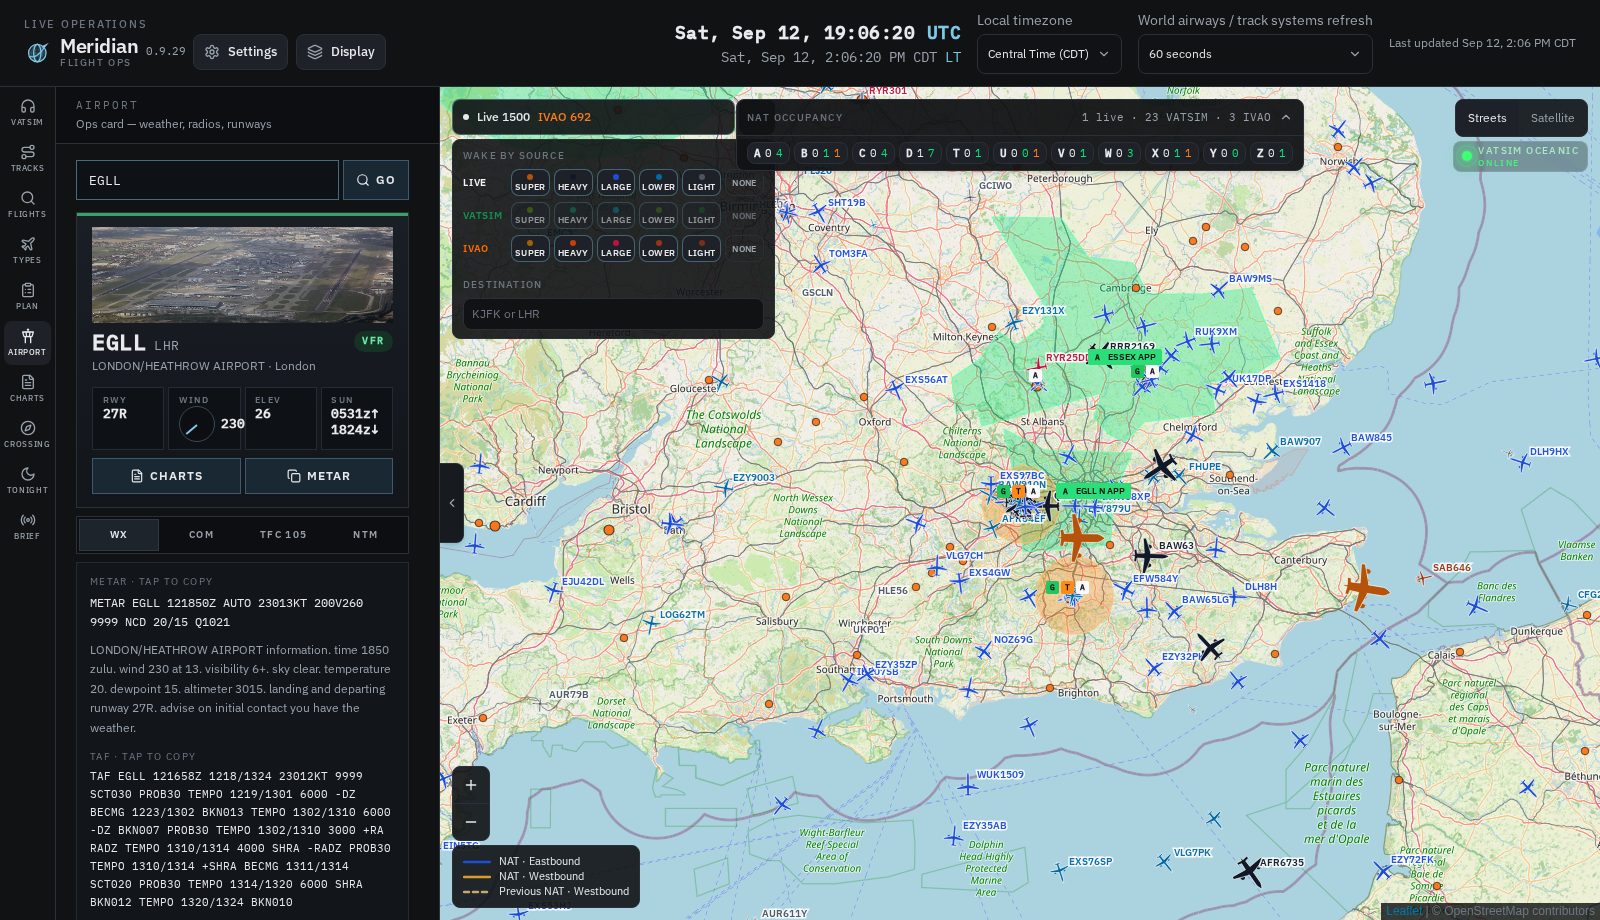Open airport CHARTS button
Viewport: 1600px width, 920px height.
(166, 476)
